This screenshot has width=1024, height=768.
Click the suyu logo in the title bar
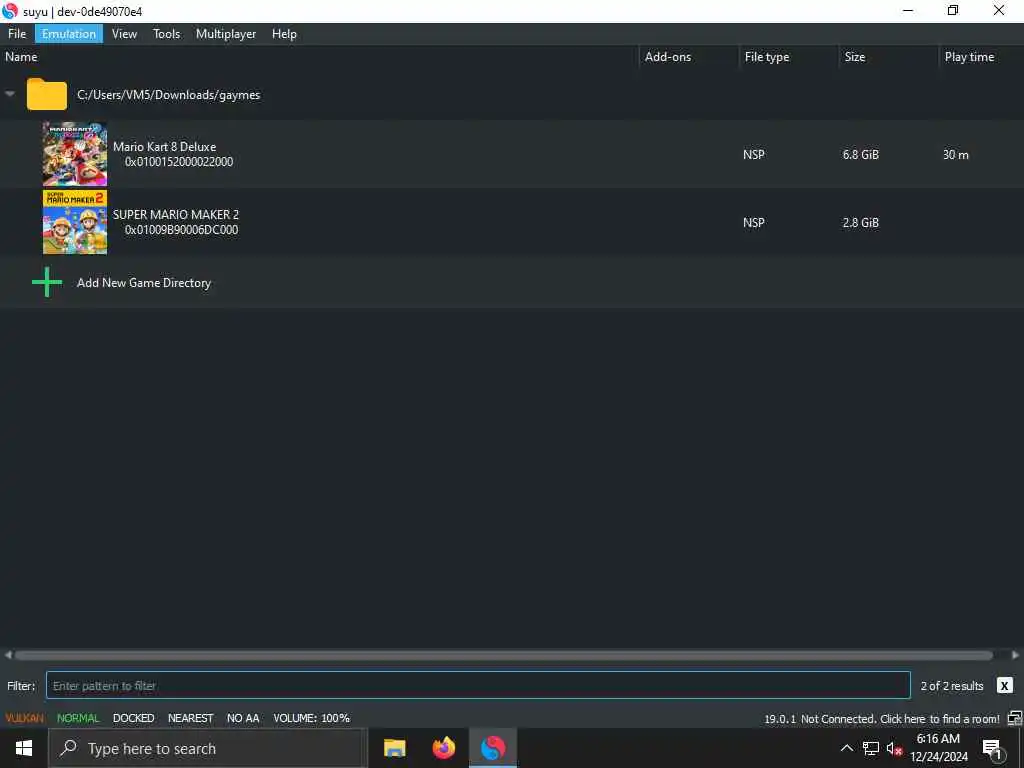click(x=10, y=11)
